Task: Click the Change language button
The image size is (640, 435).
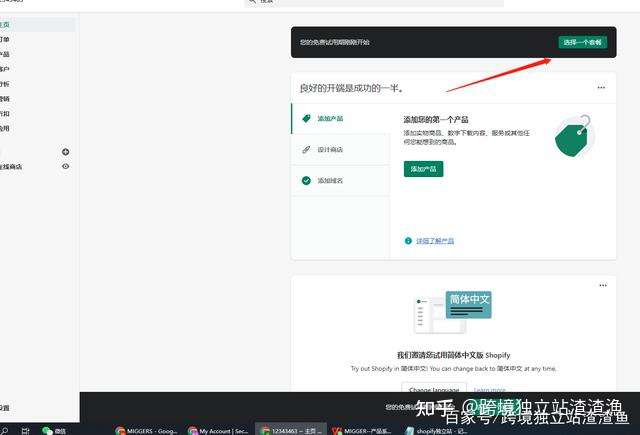Action: click(x=434, y=390)
